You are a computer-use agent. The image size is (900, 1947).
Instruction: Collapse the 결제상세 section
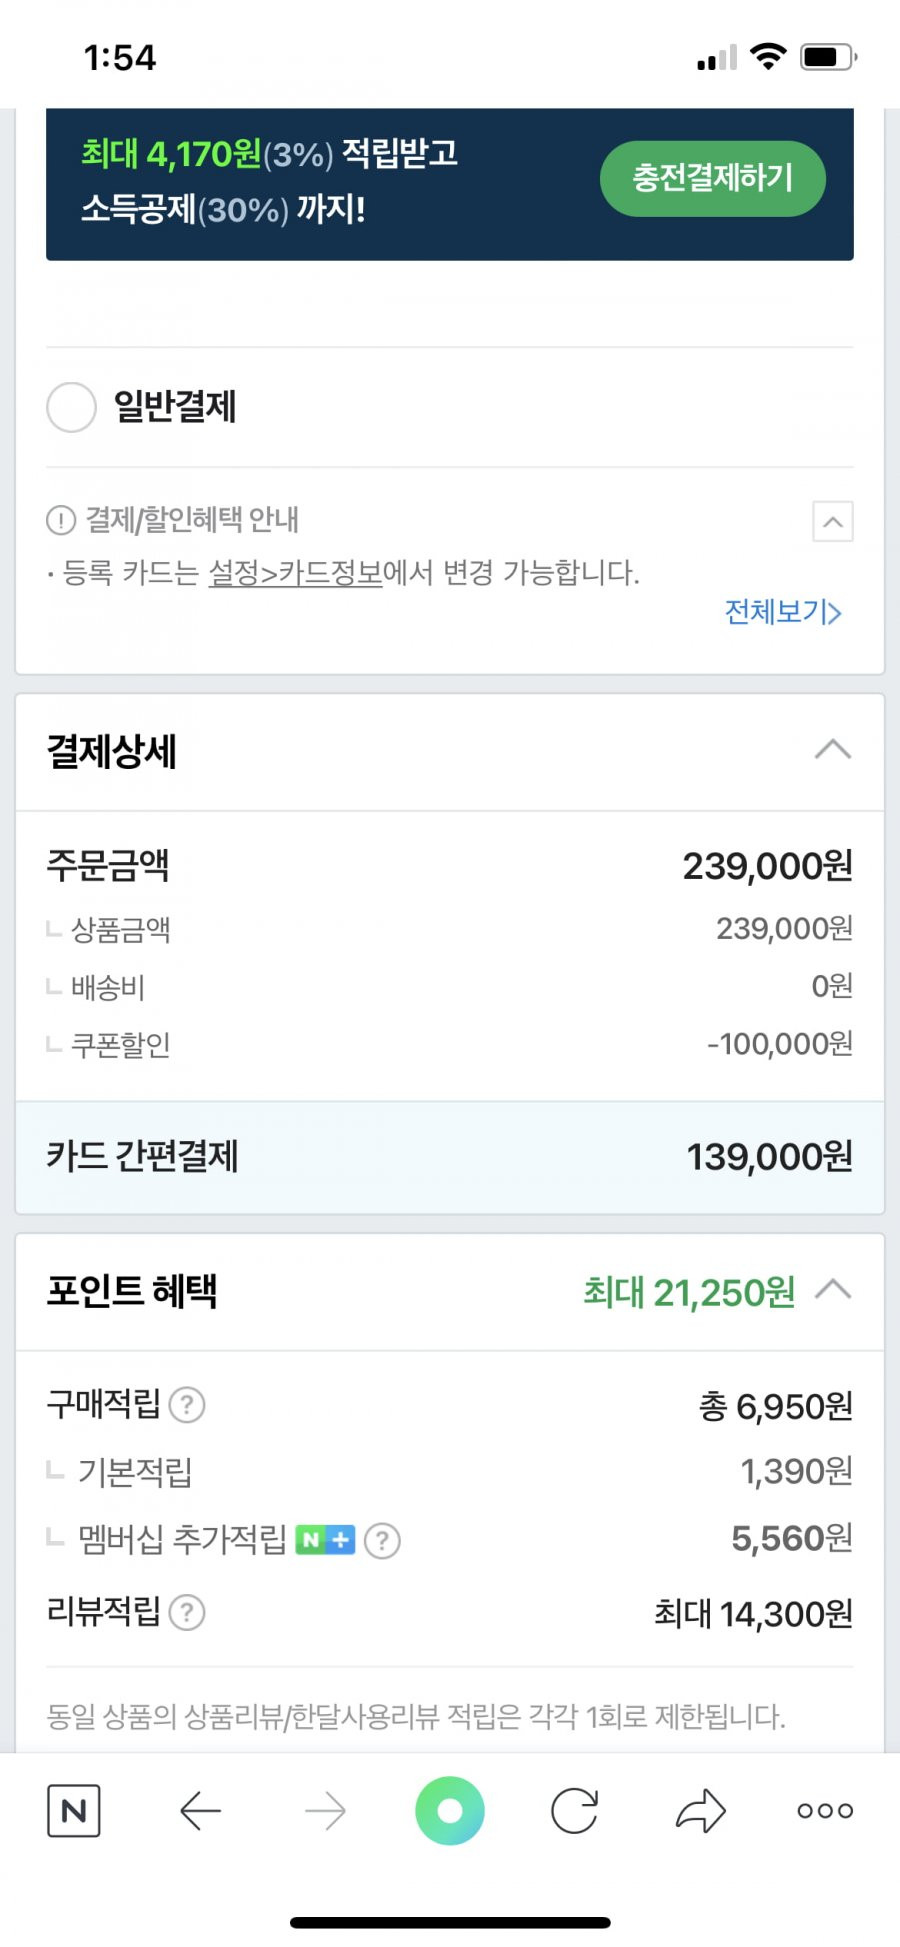(833, 750)
